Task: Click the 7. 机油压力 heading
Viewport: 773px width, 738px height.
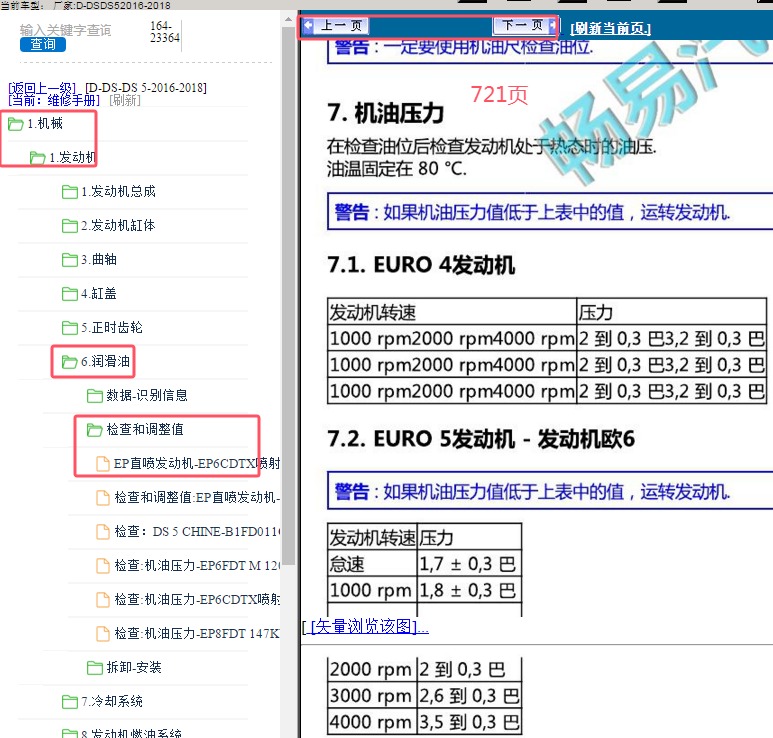Action: click(x=386, y=113)
